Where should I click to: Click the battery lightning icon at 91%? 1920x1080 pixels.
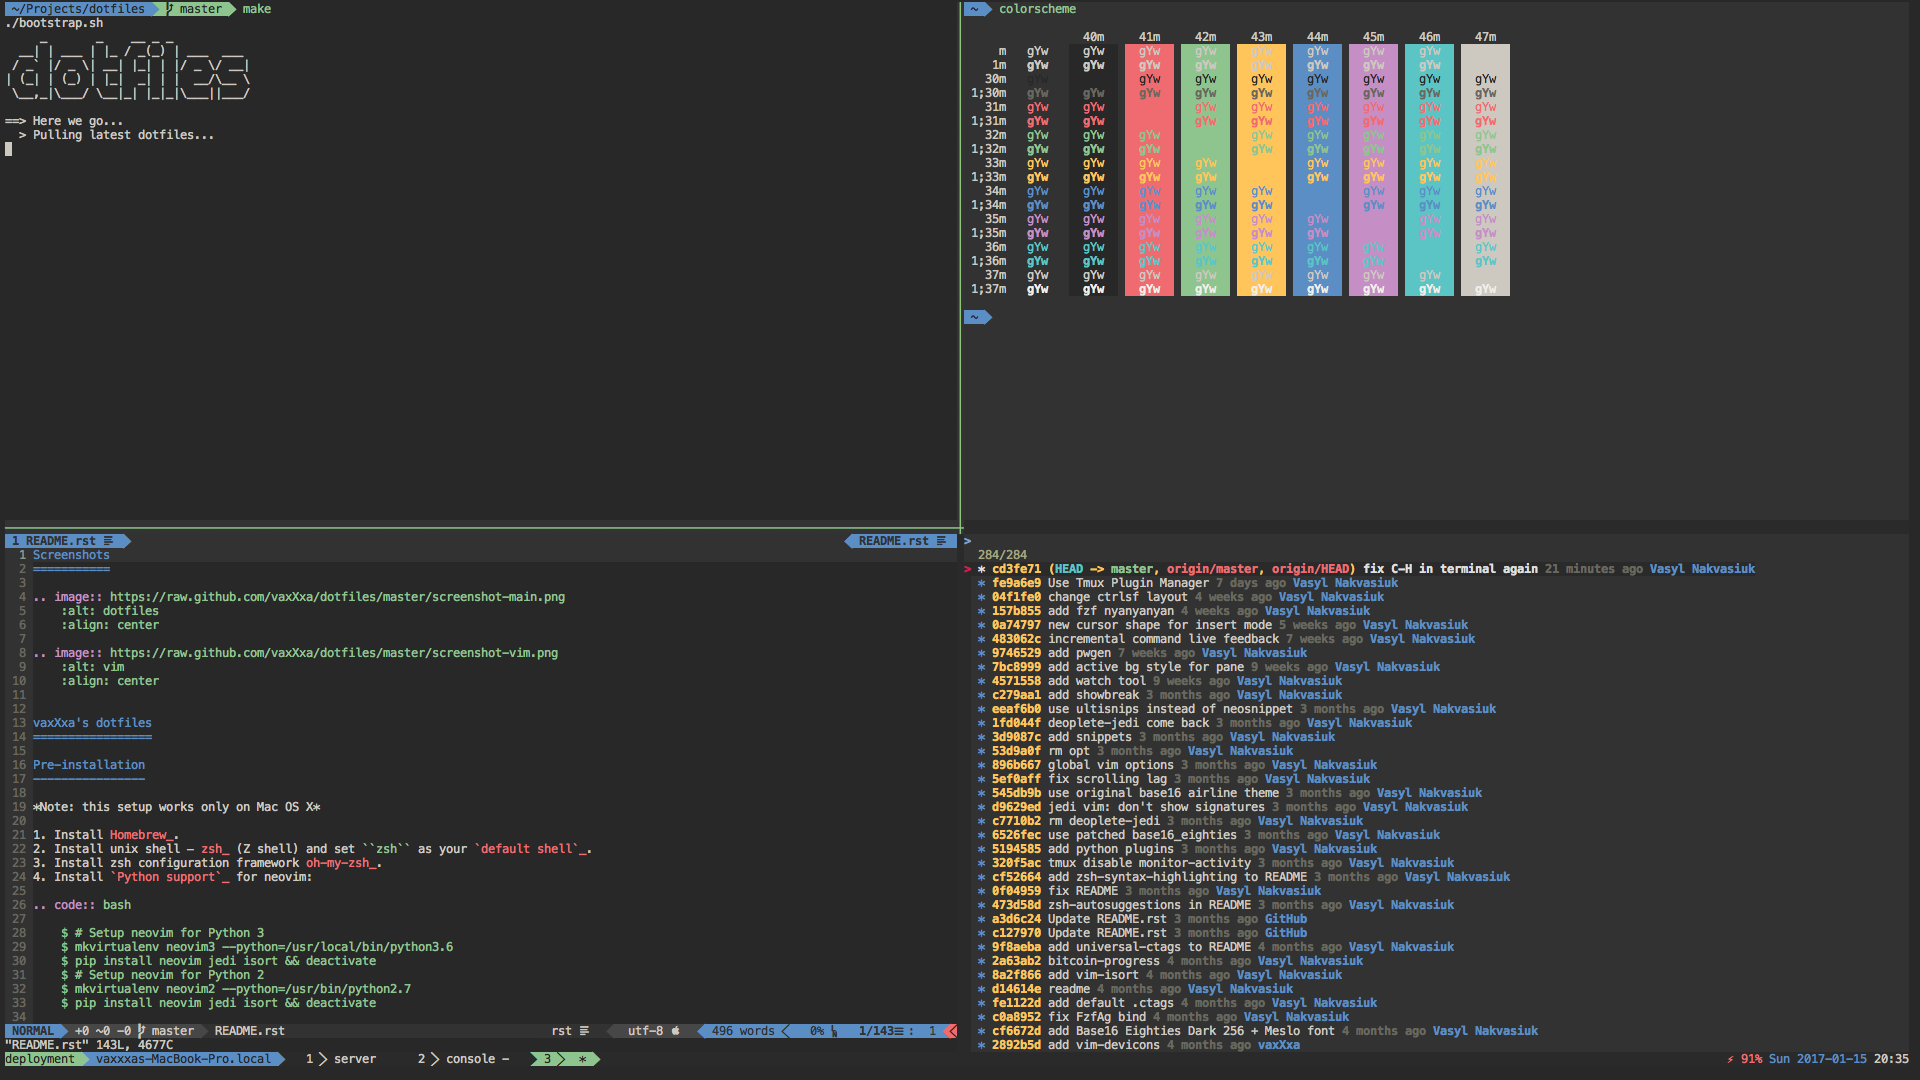point(1730,1059)
